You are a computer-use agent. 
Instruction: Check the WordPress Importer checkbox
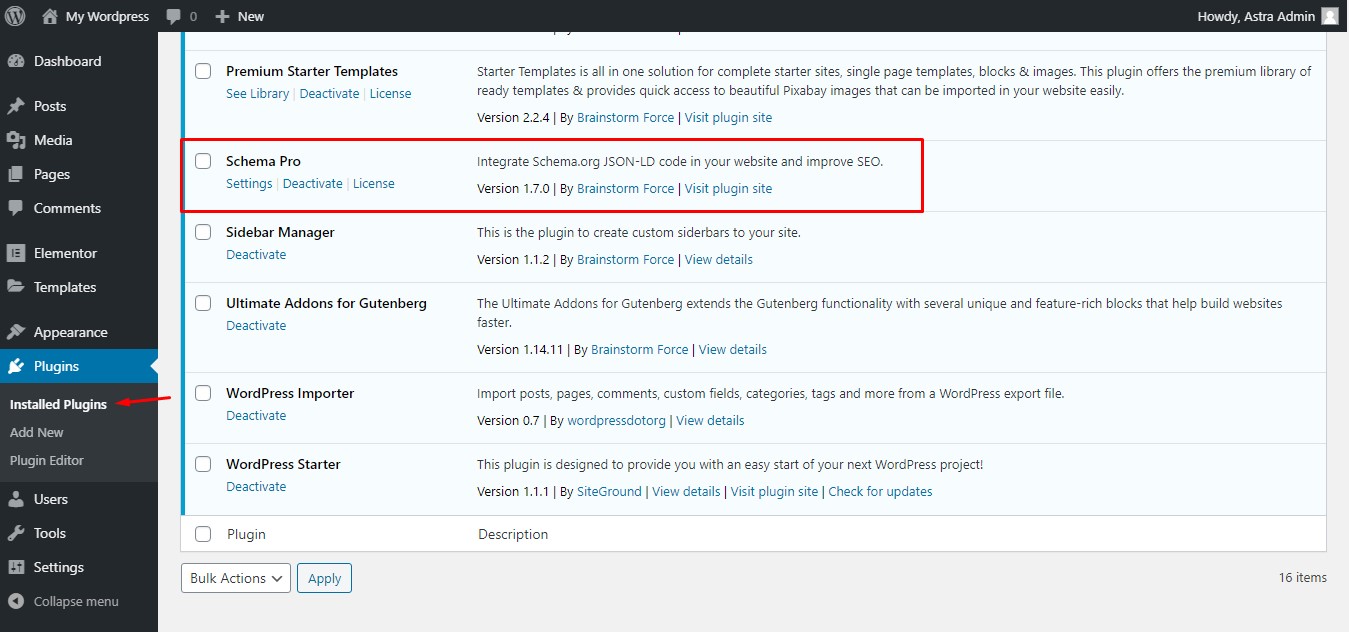[x=203, y=393]
